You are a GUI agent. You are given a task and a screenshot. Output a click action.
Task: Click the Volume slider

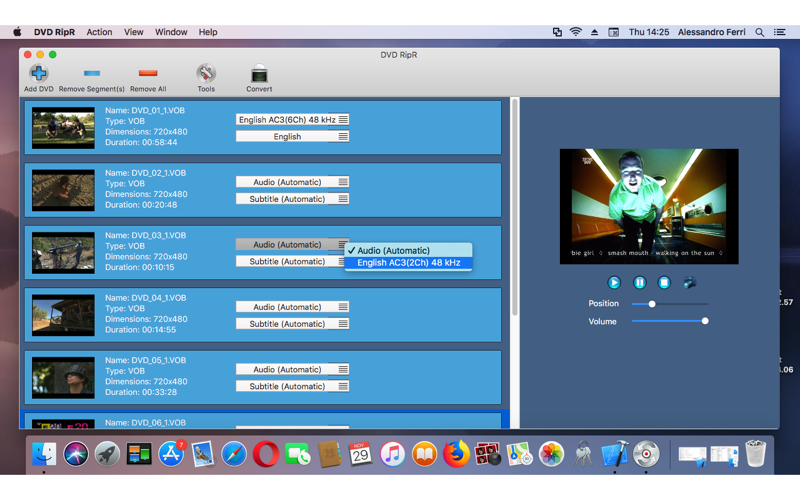click(670, 321)
